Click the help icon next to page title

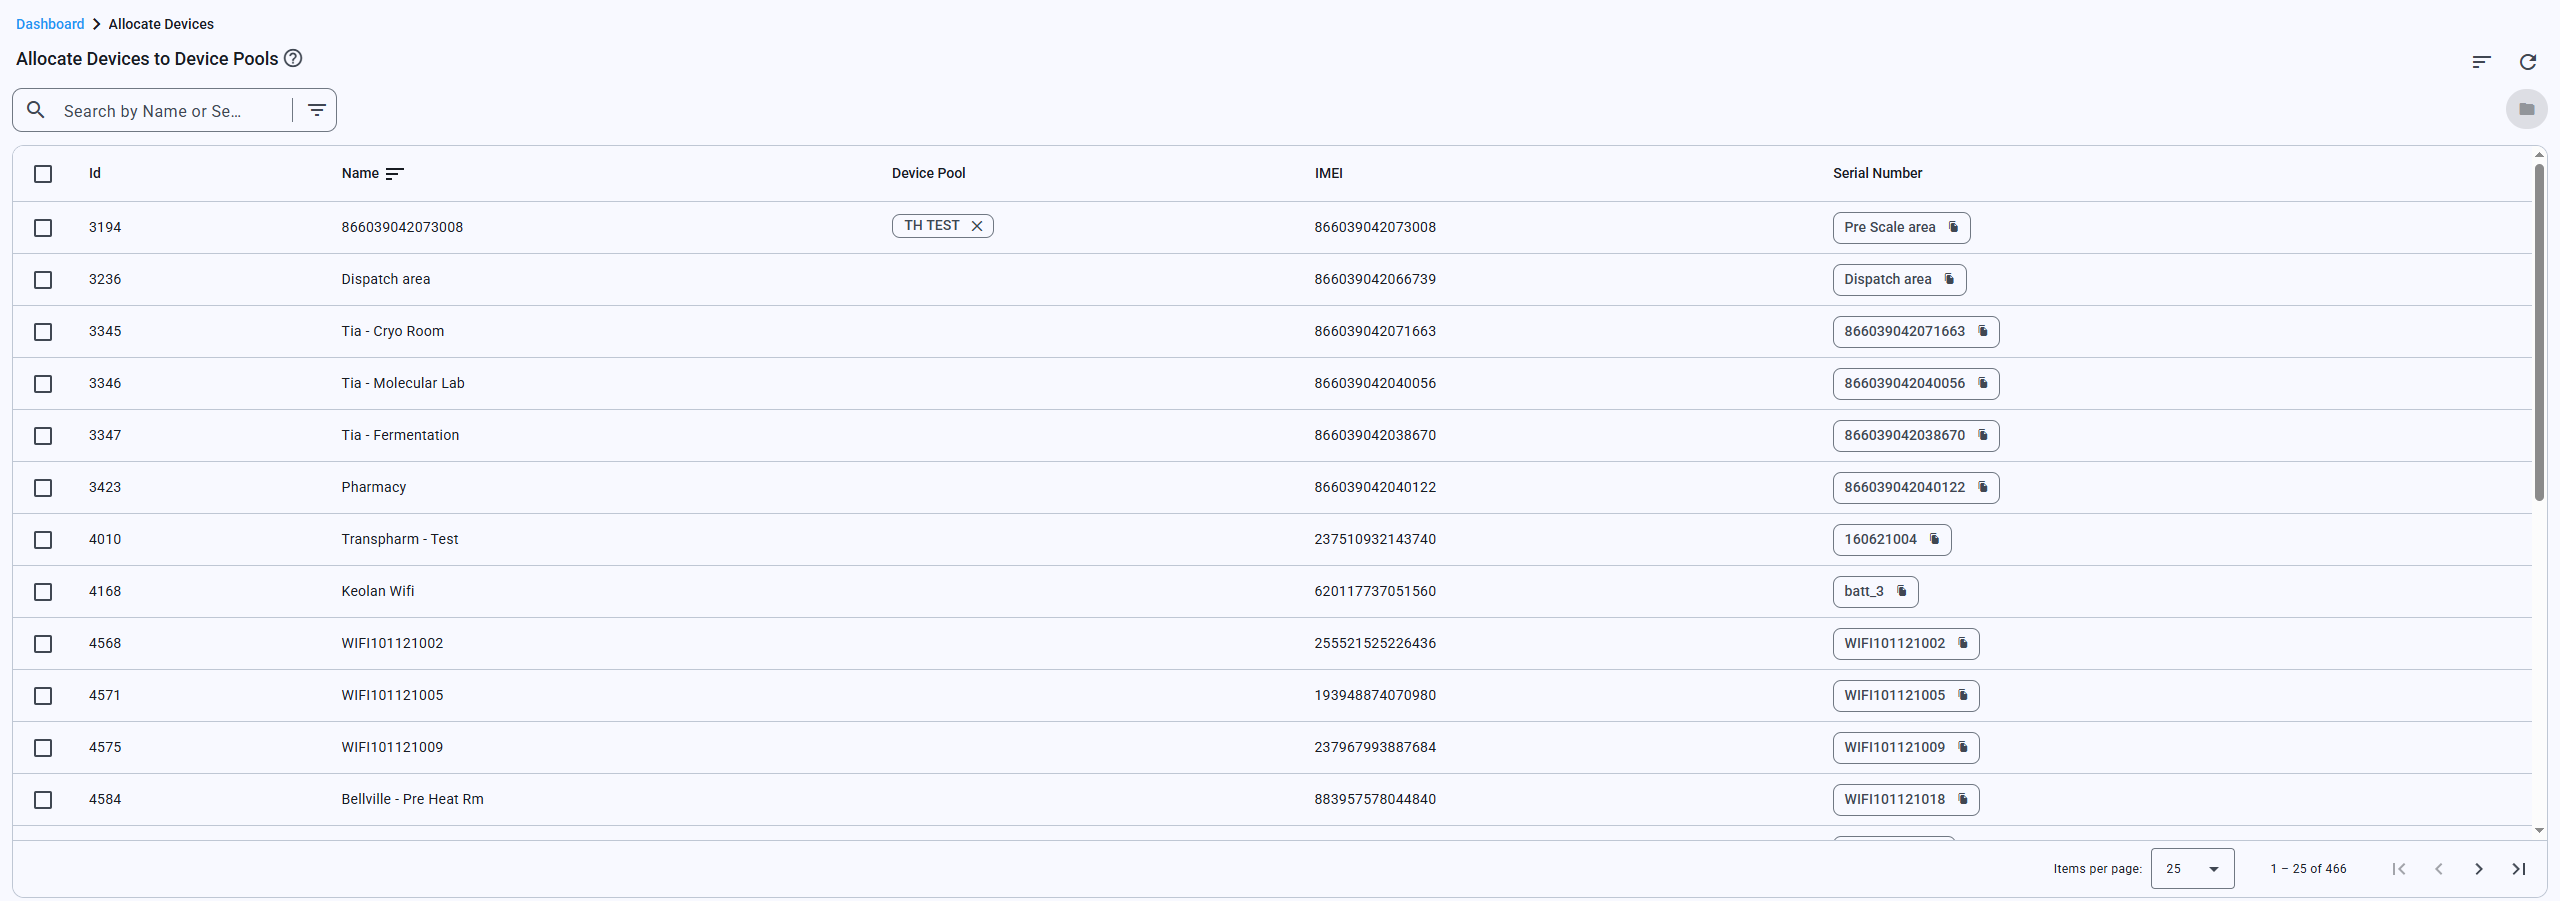pyautogui.click(x=293, y=58)
